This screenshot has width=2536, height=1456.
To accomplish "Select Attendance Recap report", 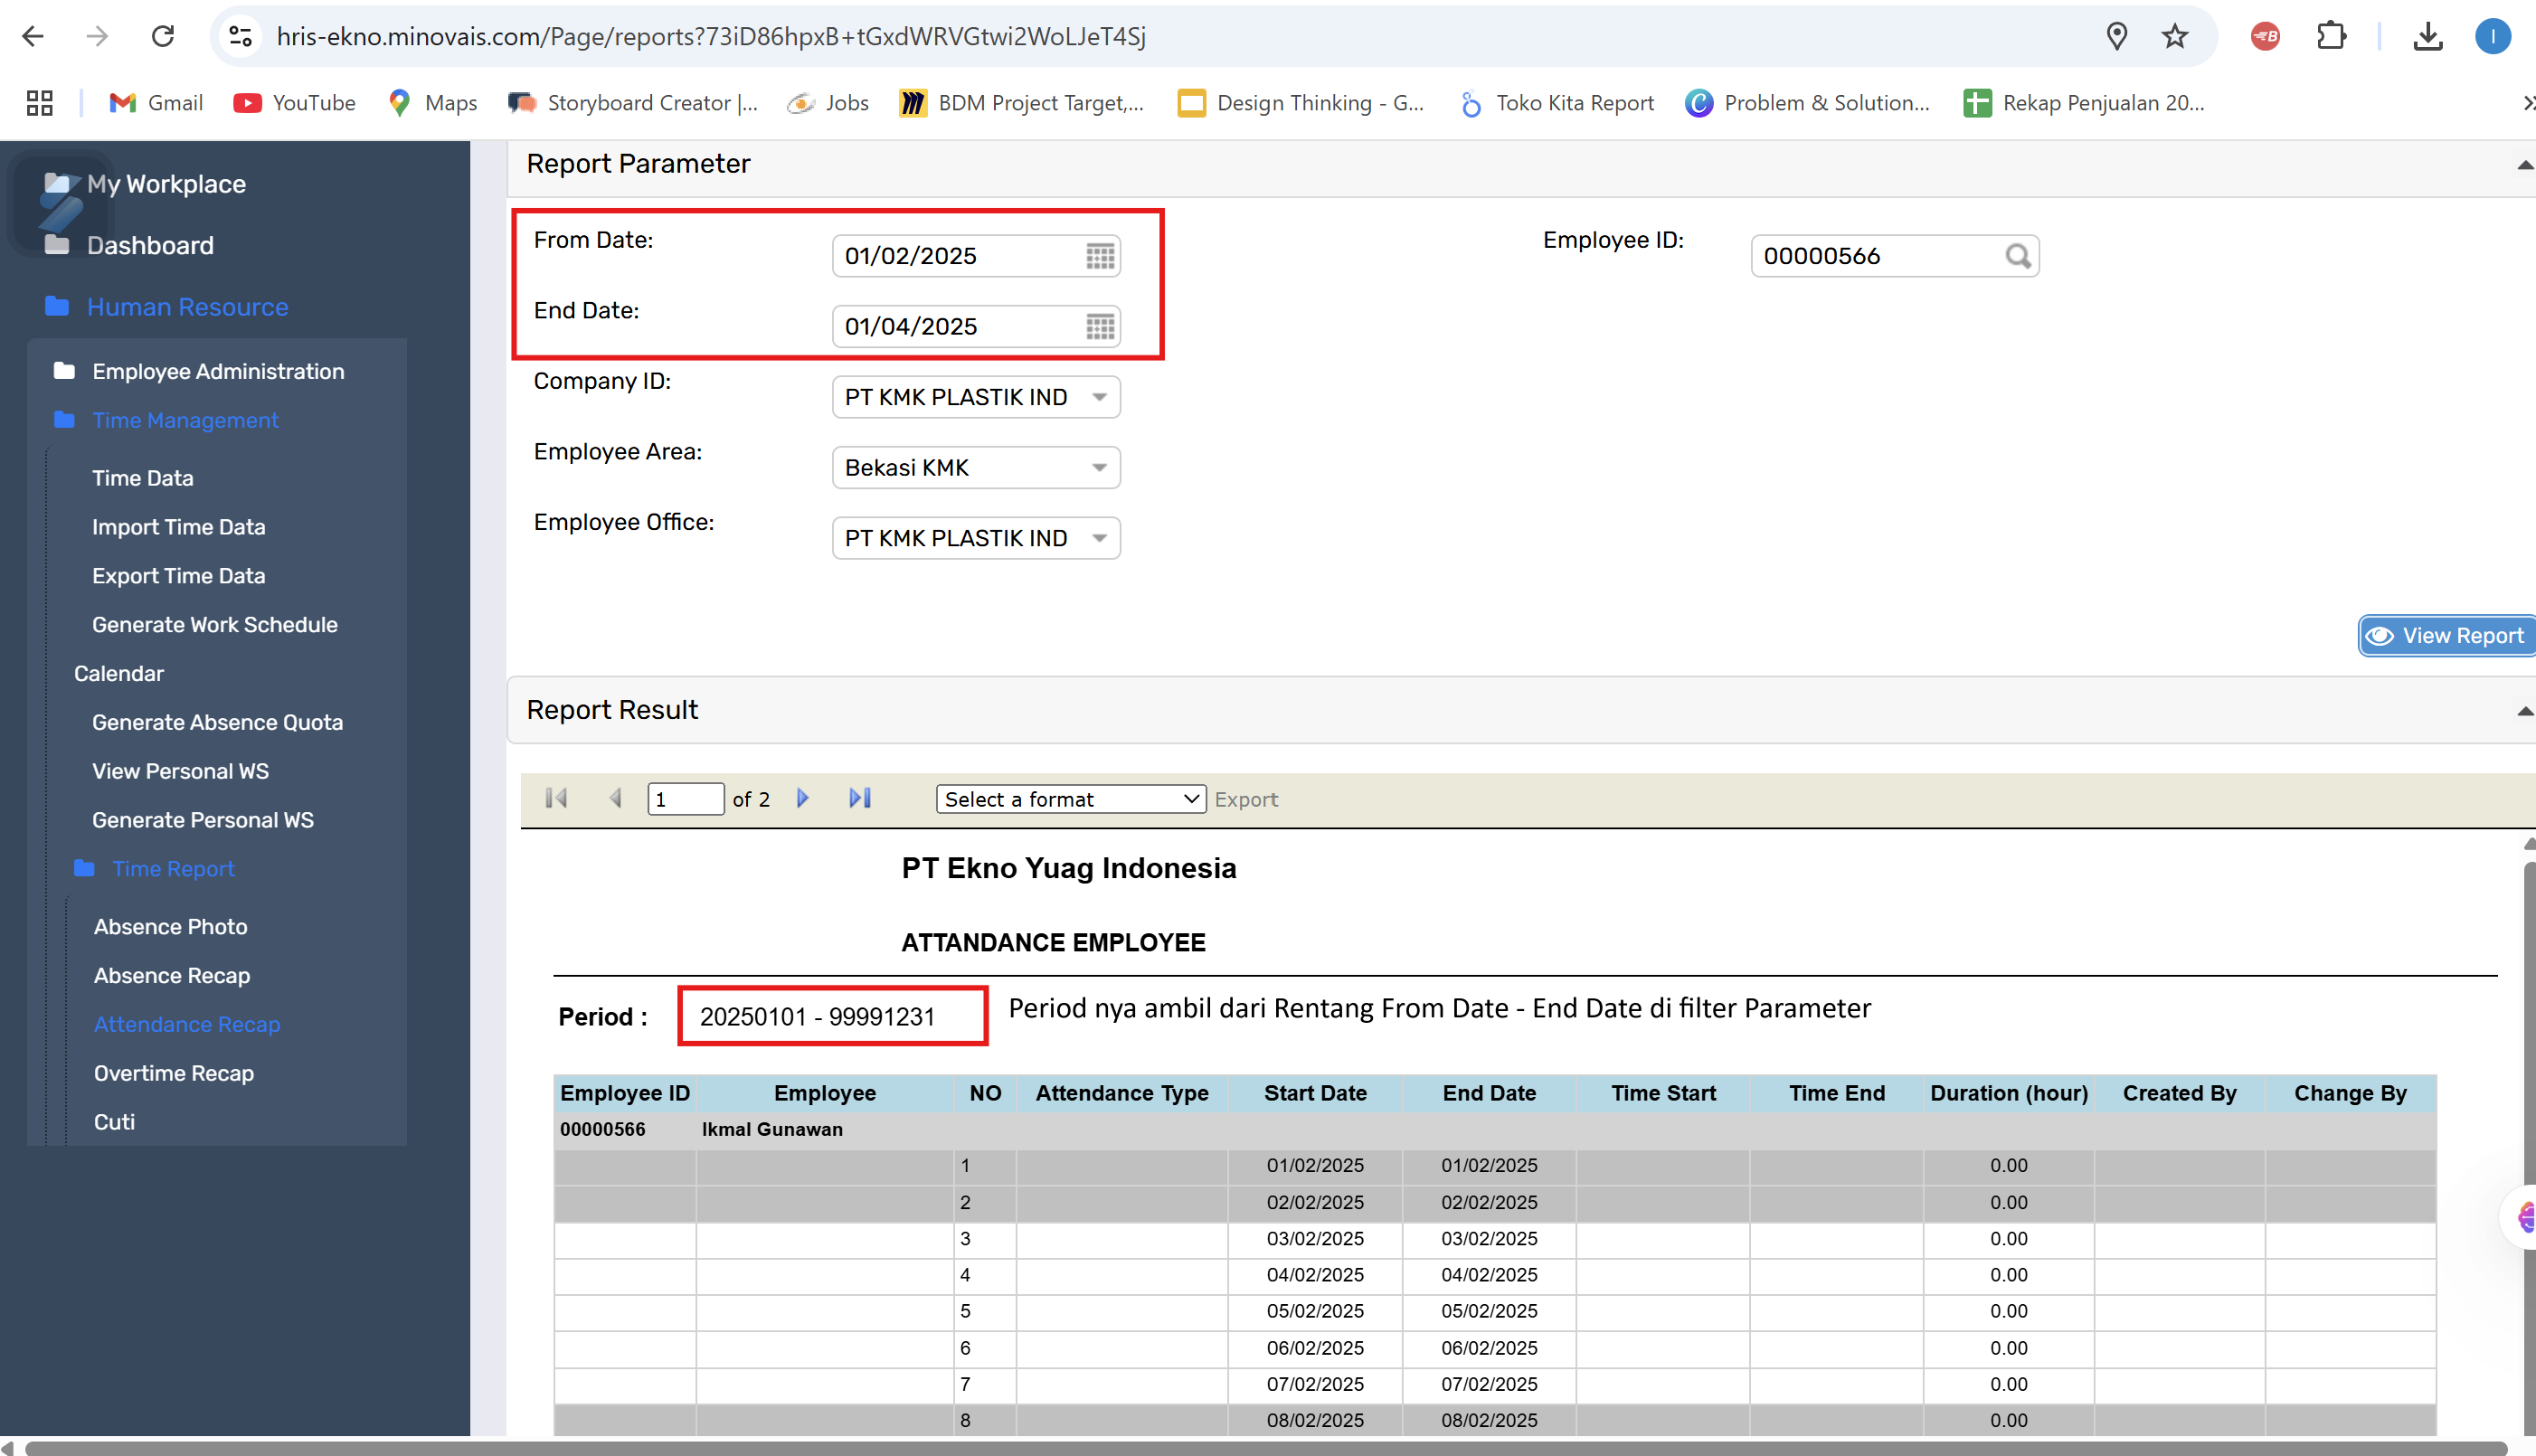I will pos(187,1024).
